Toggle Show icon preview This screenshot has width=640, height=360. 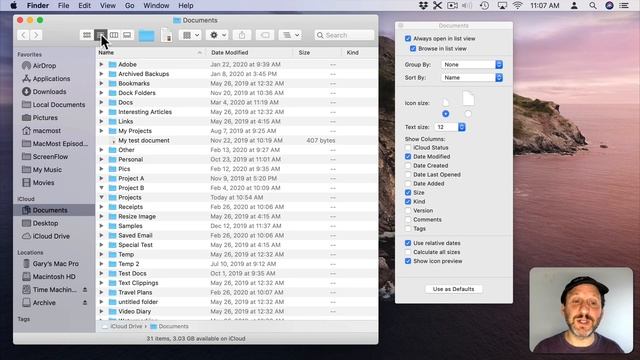tap(408, 261)
